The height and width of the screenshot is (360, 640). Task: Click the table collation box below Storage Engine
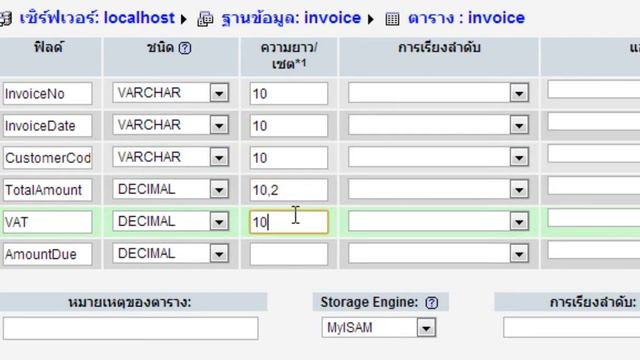(x=571, y=328)
